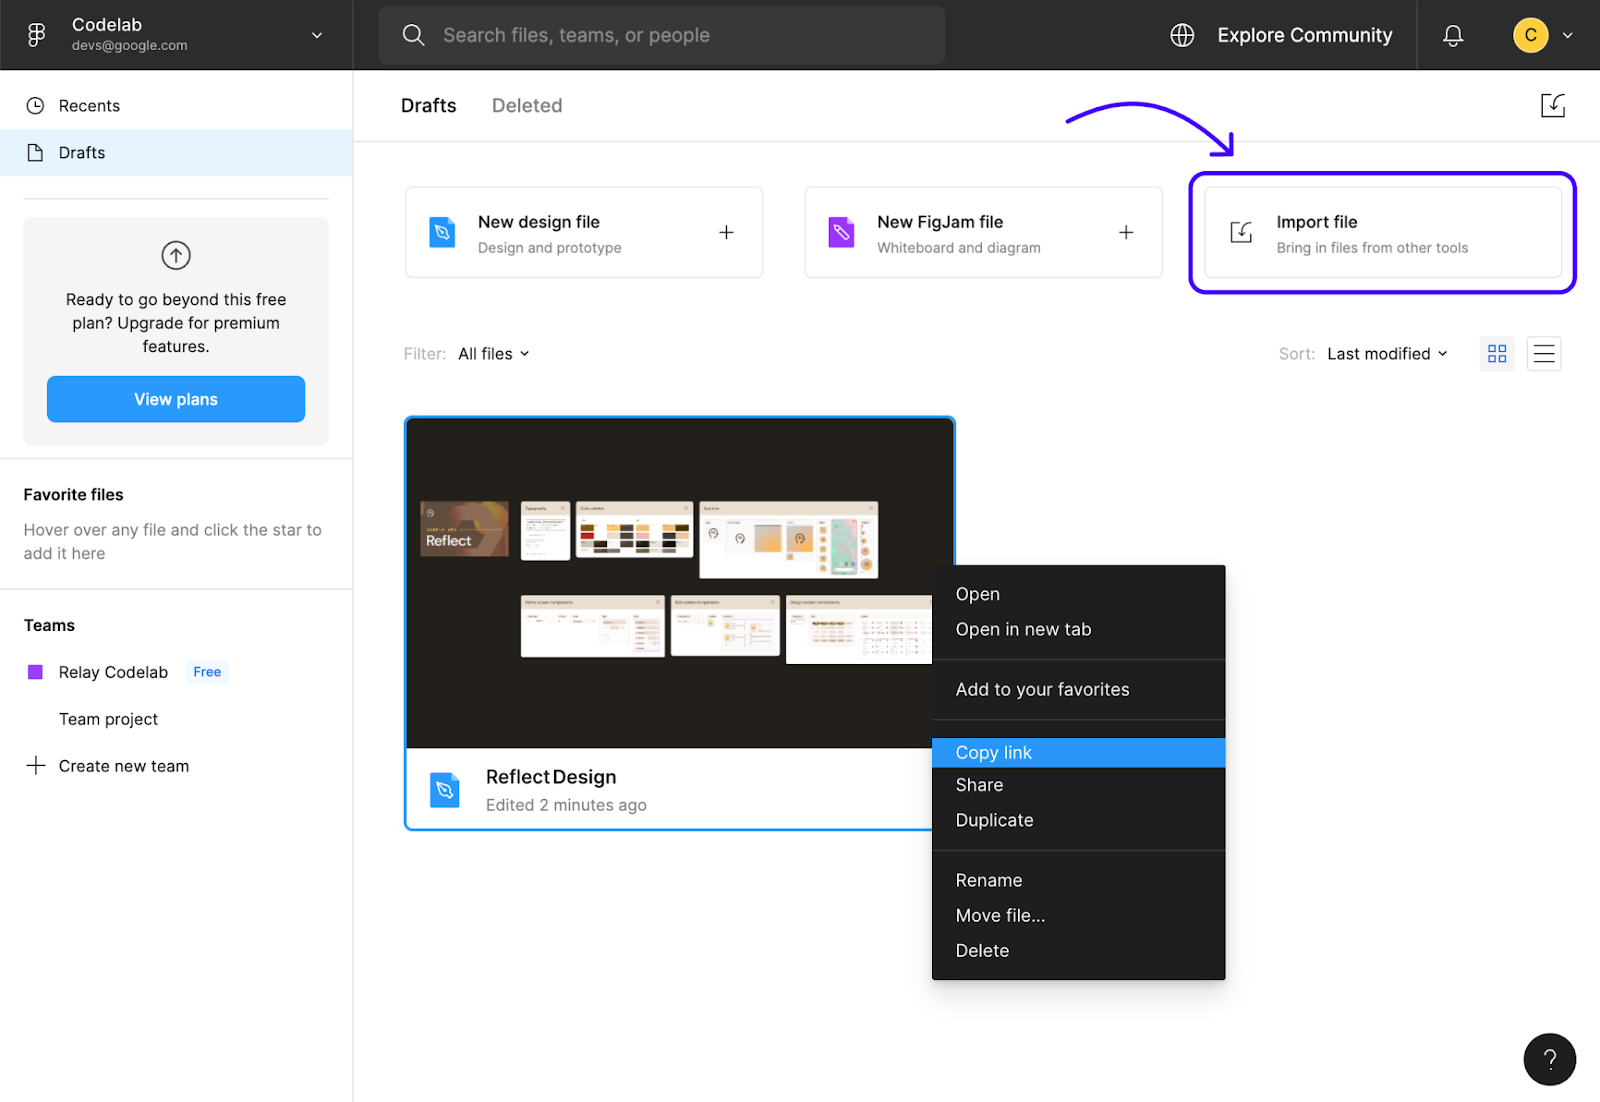Screen dimensions: 1600x1102
Task: Click the View plans button
Action: tap(176, 399)
